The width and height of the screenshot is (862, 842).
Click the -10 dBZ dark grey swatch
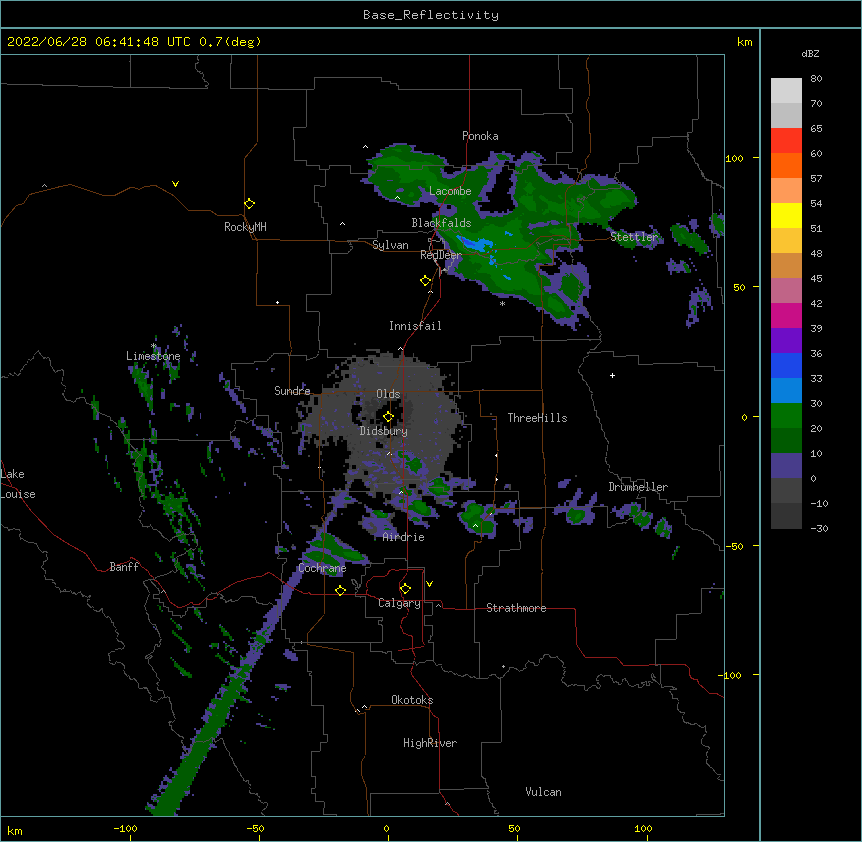click(x=786, y=516)
